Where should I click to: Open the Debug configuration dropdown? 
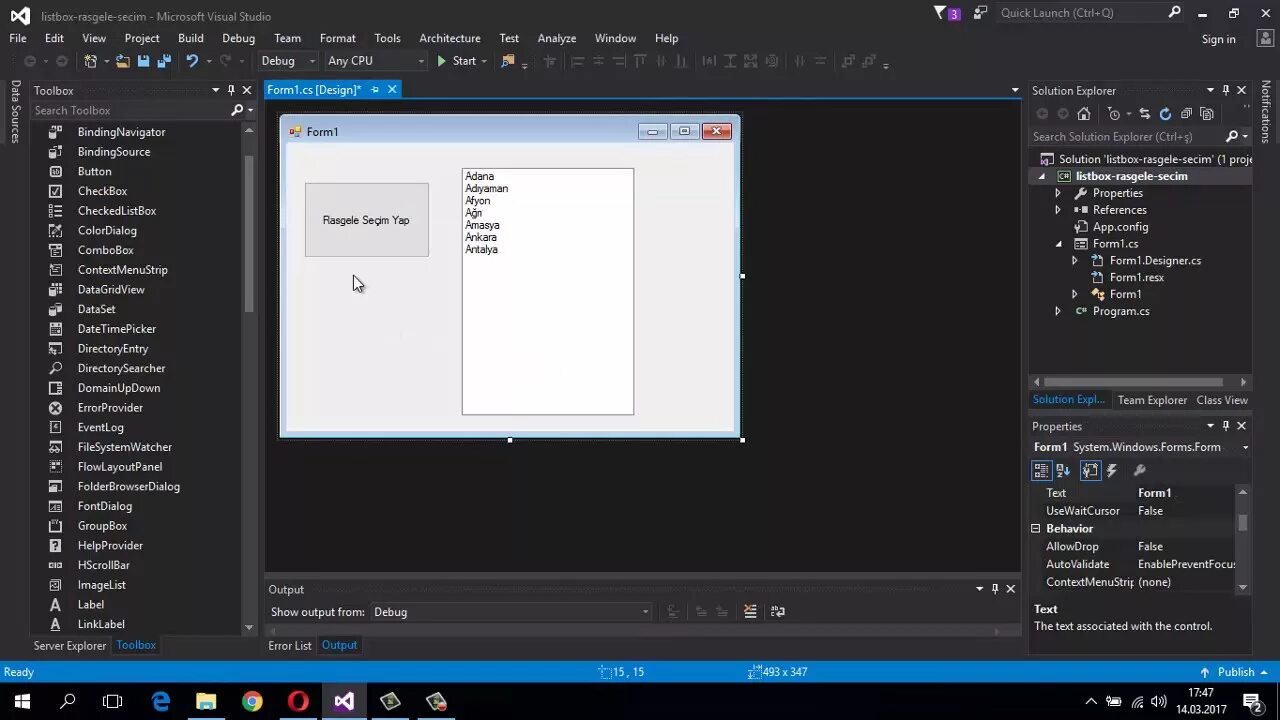(289, 61)
